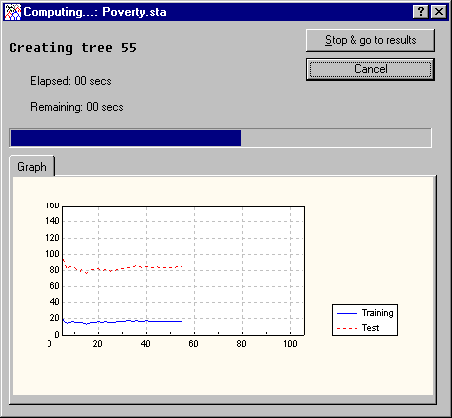Viewport: 452px width, 418px height.
Task: Click the red dashed Test line sample in the legend
Action: [x=347, y=328]
